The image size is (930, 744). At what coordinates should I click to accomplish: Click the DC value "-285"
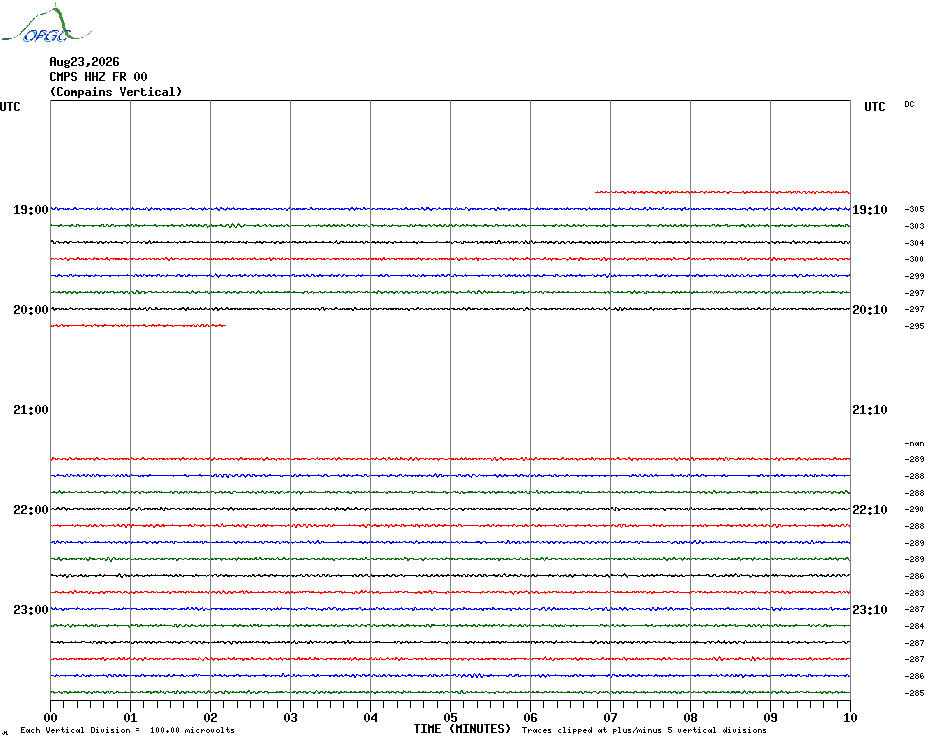[914, 693]
